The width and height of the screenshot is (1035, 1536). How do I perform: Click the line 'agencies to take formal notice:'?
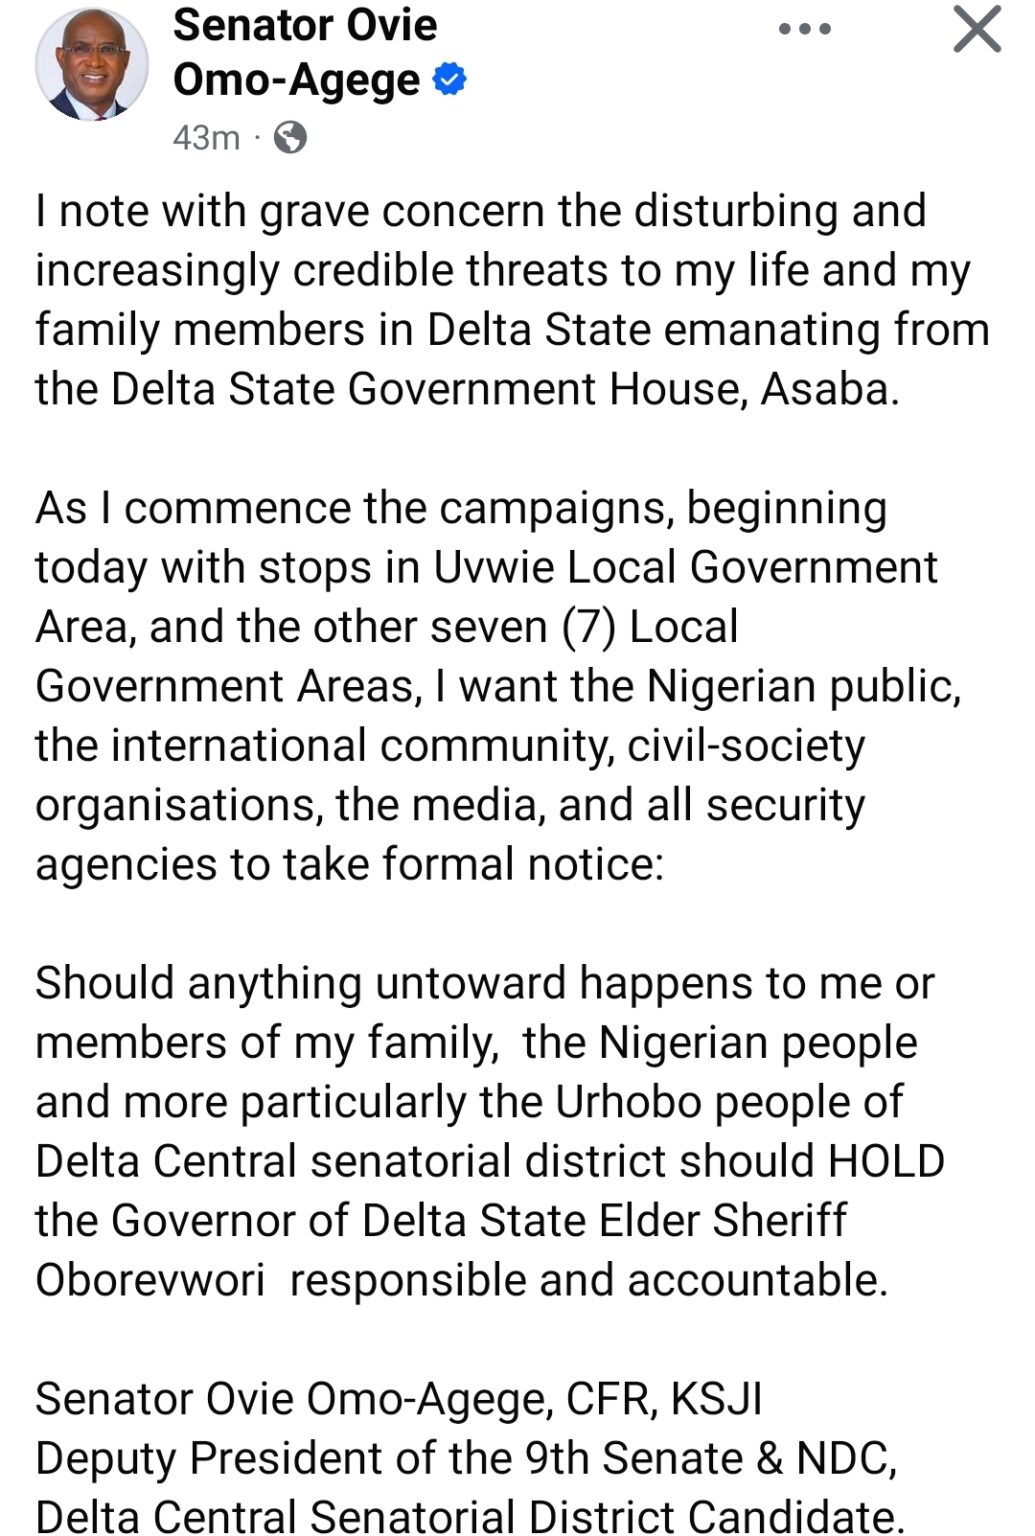pyautogui.click(x=349, y=864)
